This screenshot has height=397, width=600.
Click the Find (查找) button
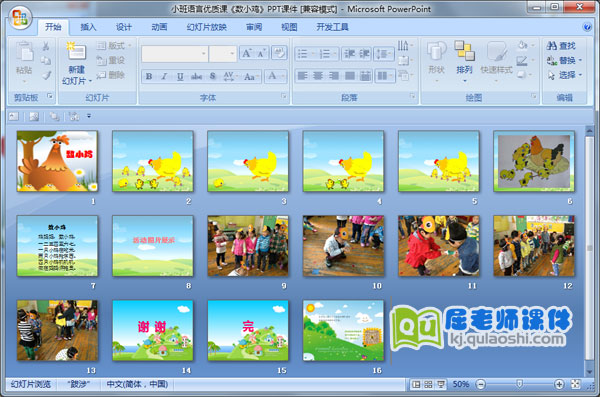(x=561, y=46)
